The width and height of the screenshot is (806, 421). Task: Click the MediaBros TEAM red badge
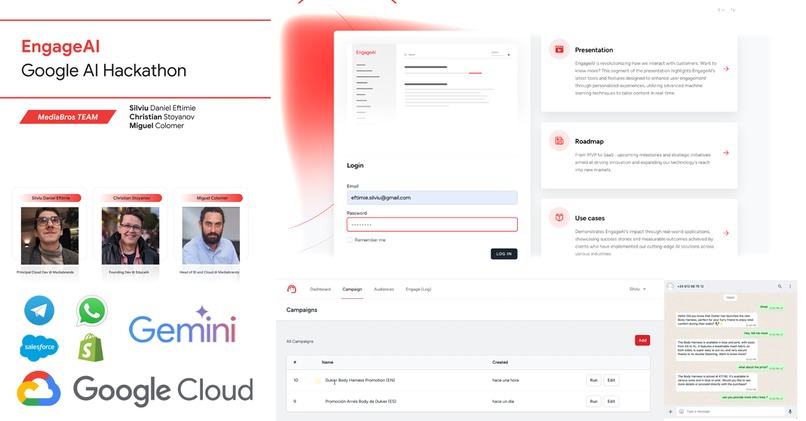(68, 117)
